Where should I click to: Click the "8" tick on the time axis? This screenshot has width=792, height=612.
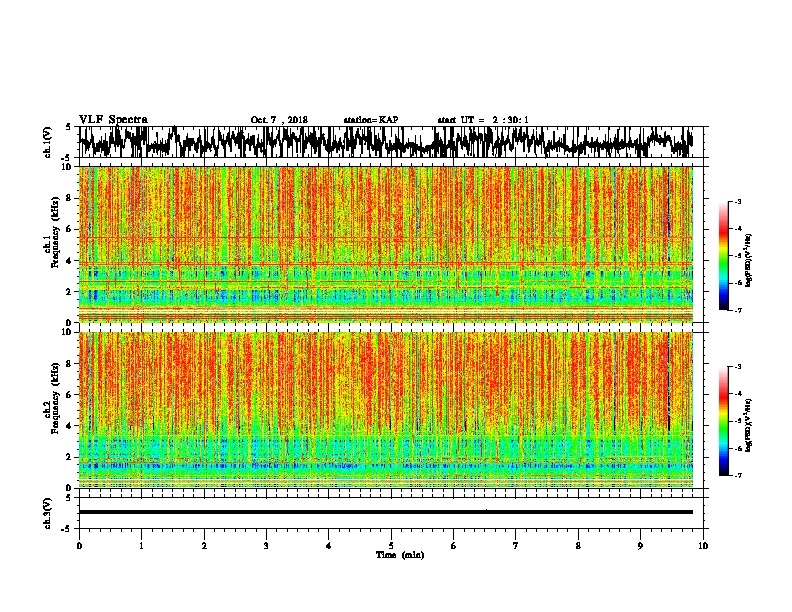[x=578, y=546]
